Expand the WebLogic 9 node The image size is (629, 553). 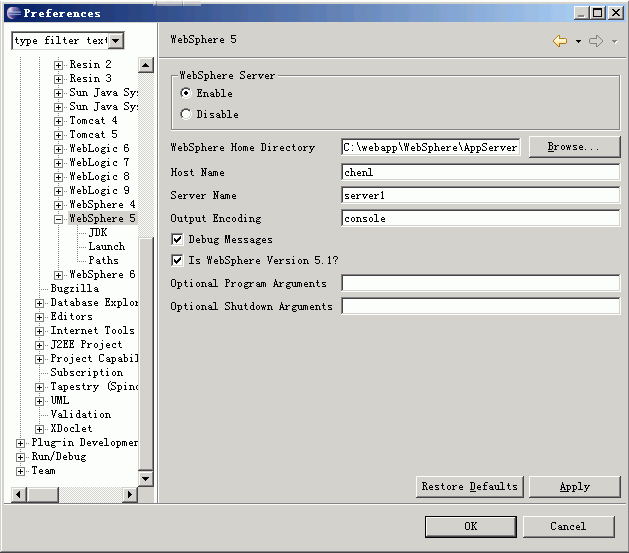(59, 191)
